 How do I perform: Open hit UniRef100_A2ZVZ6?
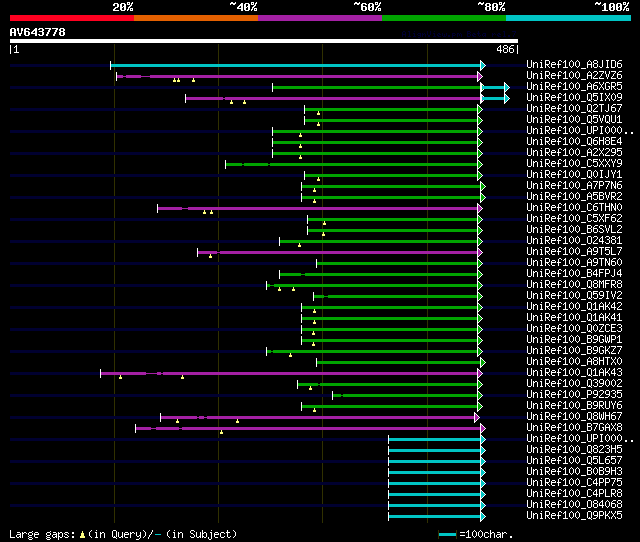574,76
